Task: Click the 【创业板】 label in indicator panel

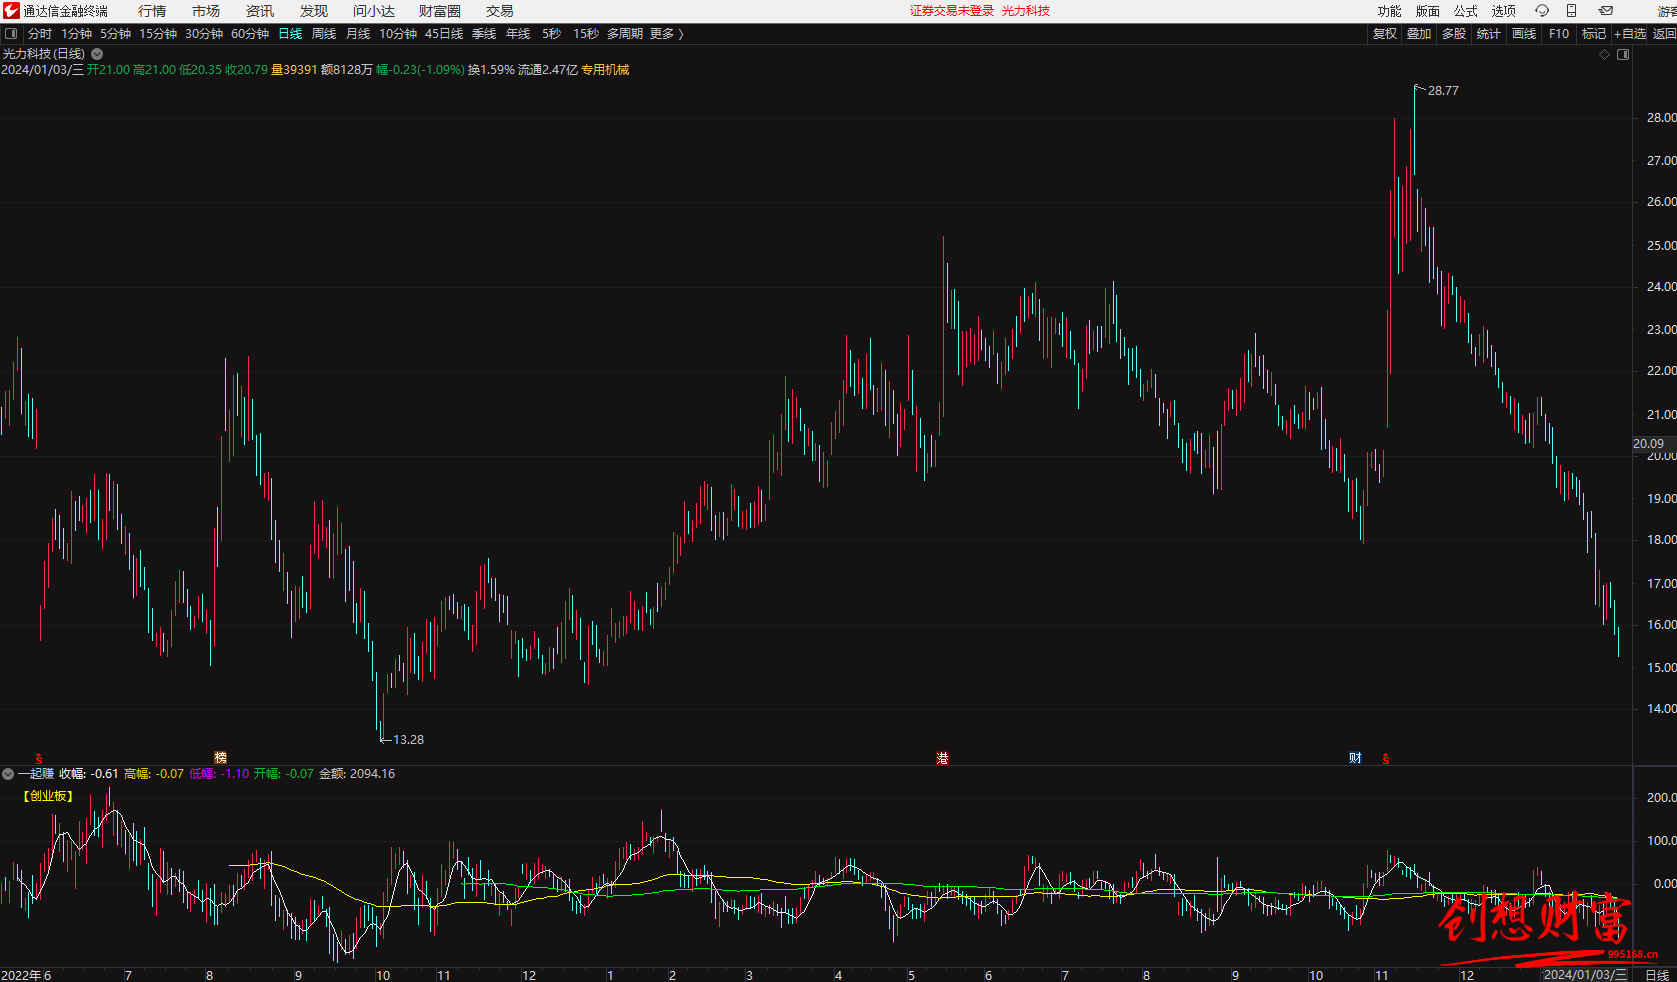Action: tap(48, 796)
